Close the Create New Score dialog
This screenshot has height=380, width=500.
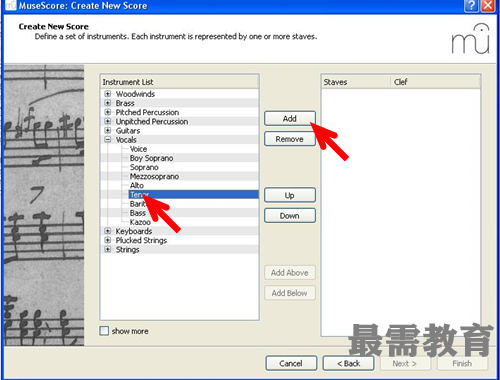(x=488, y=5)
